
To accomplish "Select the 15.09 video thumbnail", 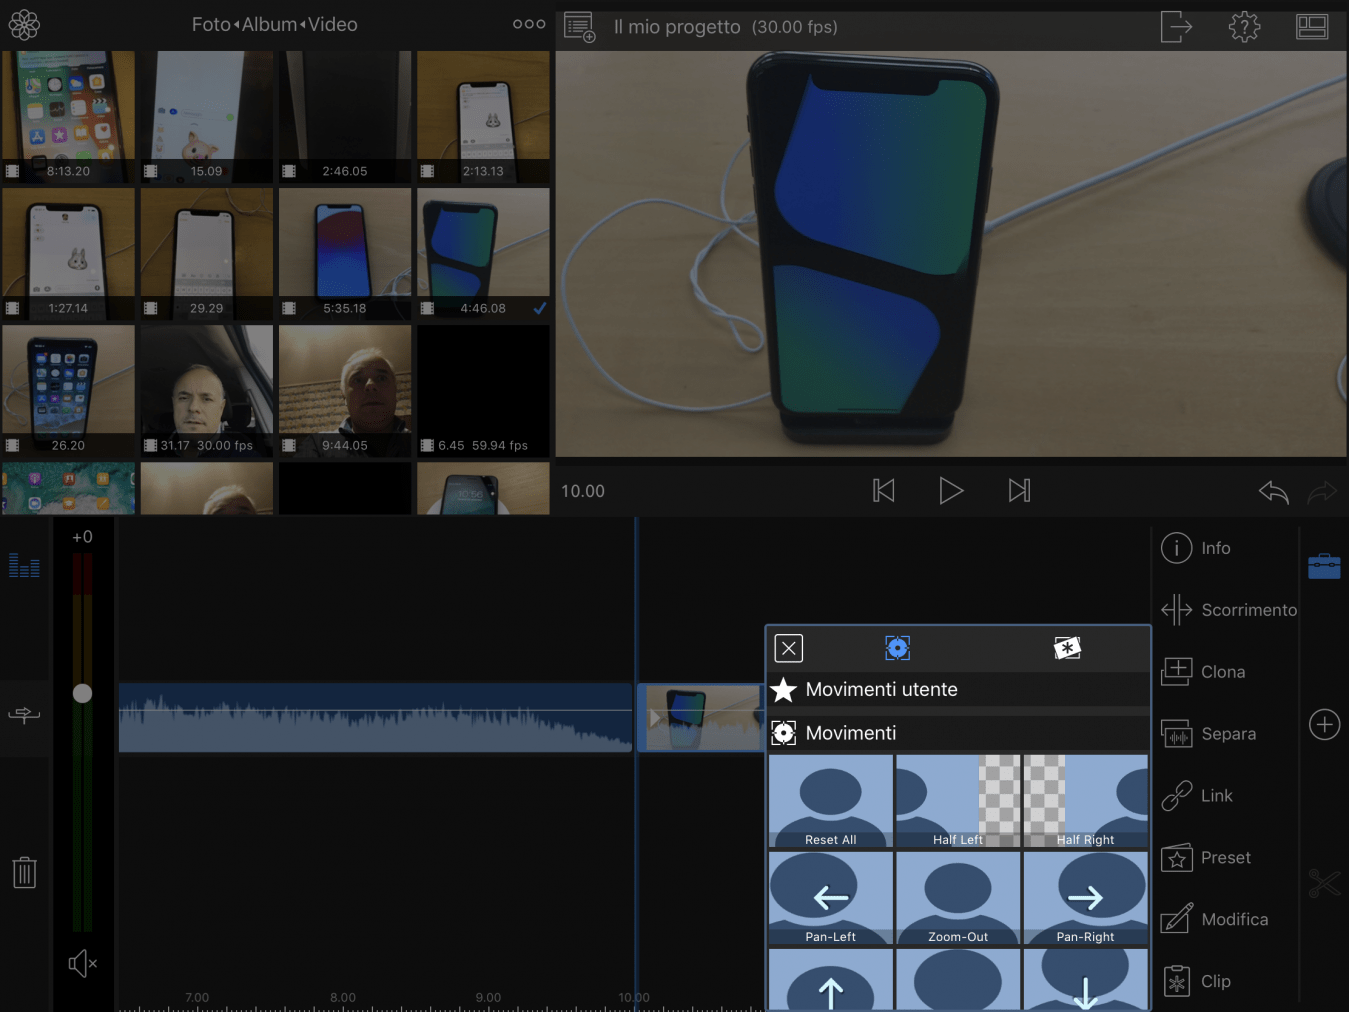I will click(x=206, y=116).
